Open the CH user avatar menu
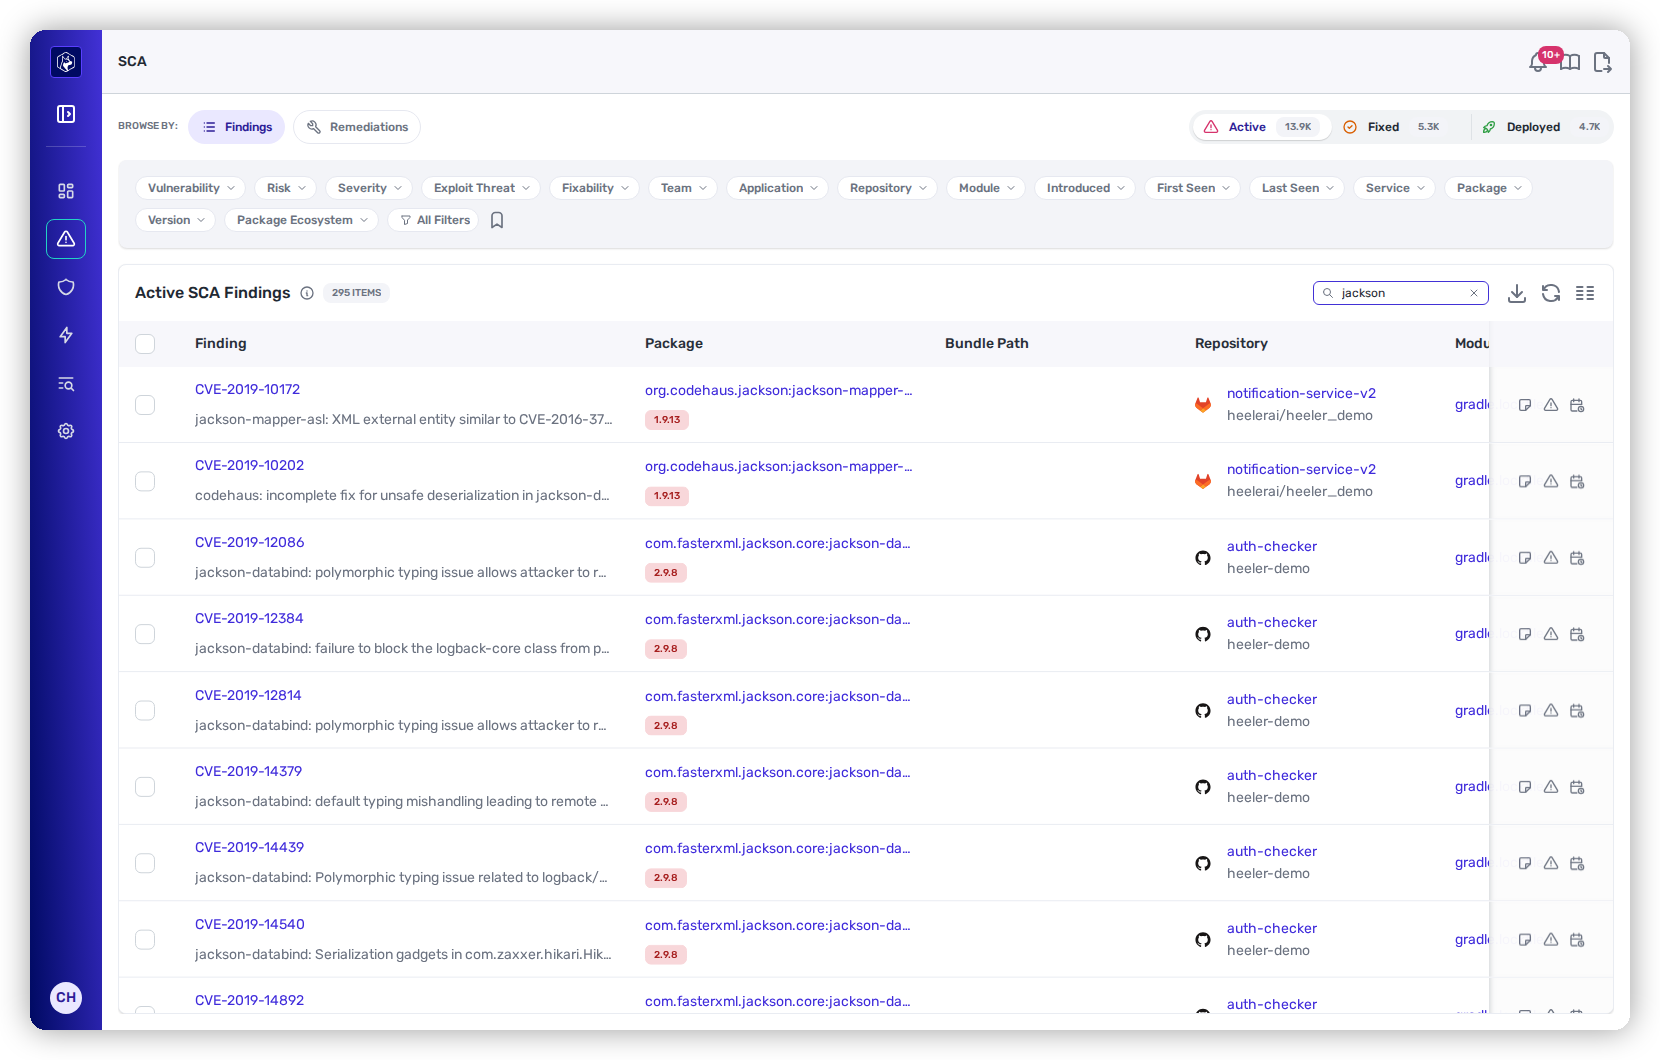1660x1060 pixels. (66, 997)
